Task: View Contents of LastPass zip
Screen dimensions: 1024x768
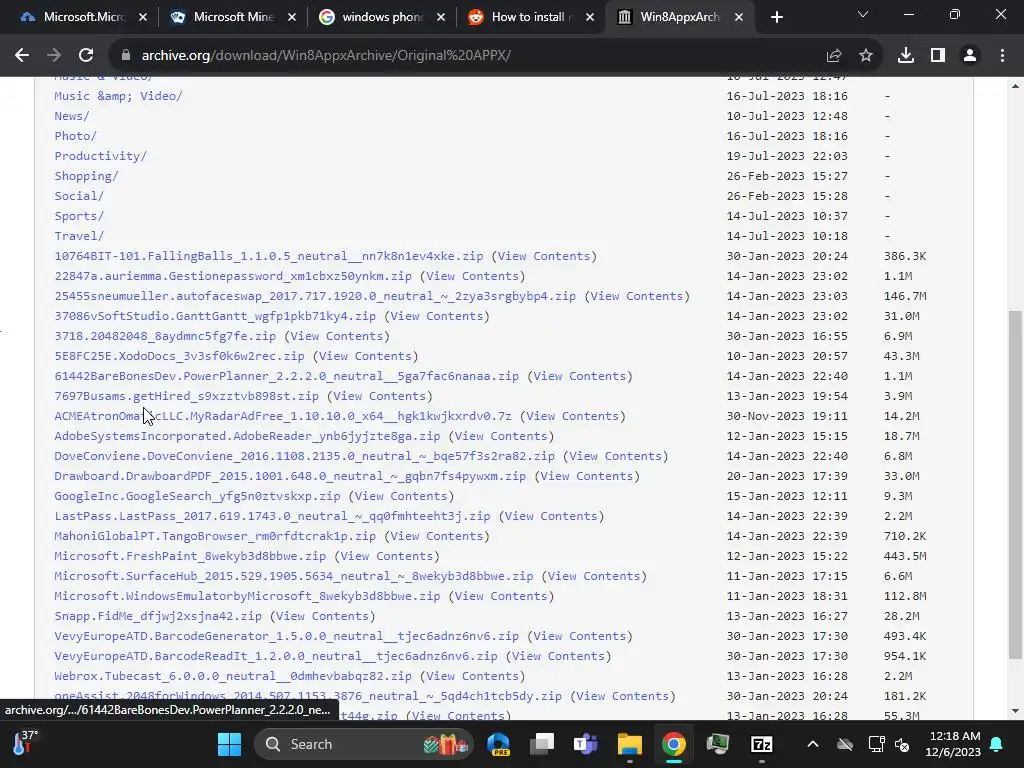Action: (551, 516)
